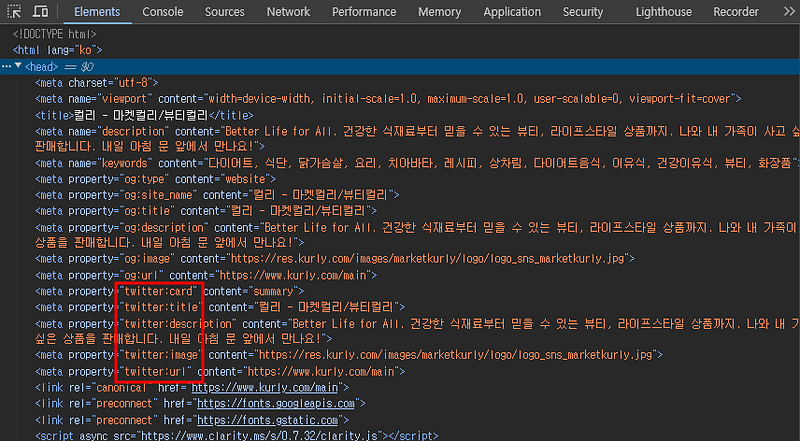Switch to the Elements tab
Screen dimensions: 800x441
coord(97,12)
